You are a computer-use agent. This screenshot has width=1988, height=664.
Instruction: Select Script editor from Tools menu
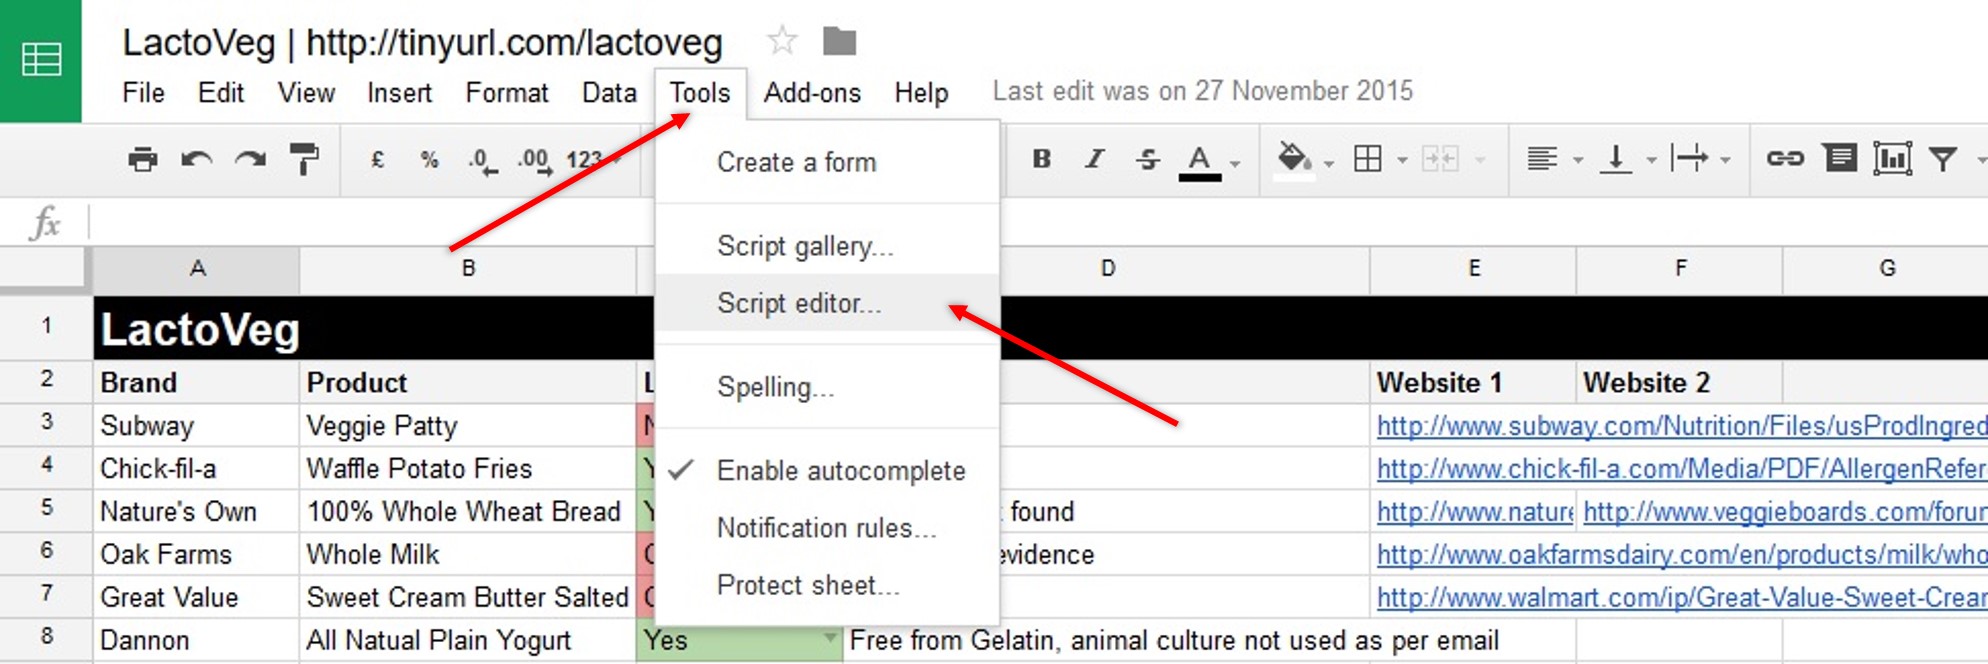click(799, 303)
